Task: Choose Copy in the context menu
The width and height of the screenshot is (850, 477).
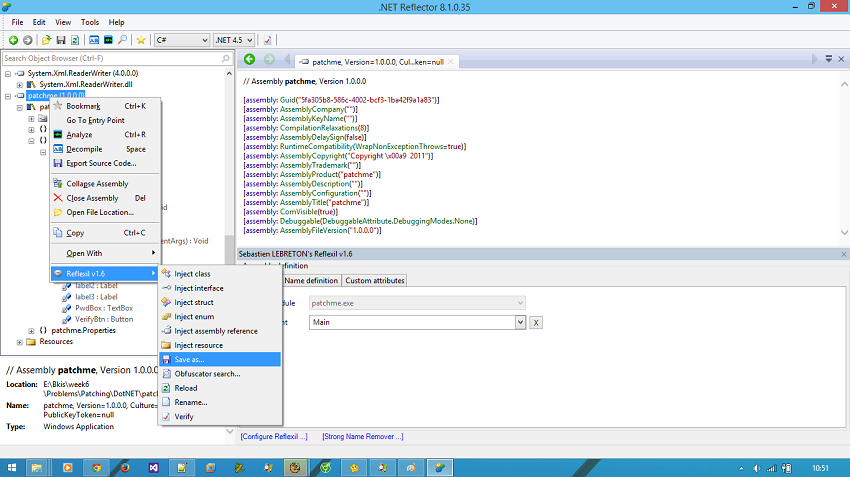Action: coord(106,233)
